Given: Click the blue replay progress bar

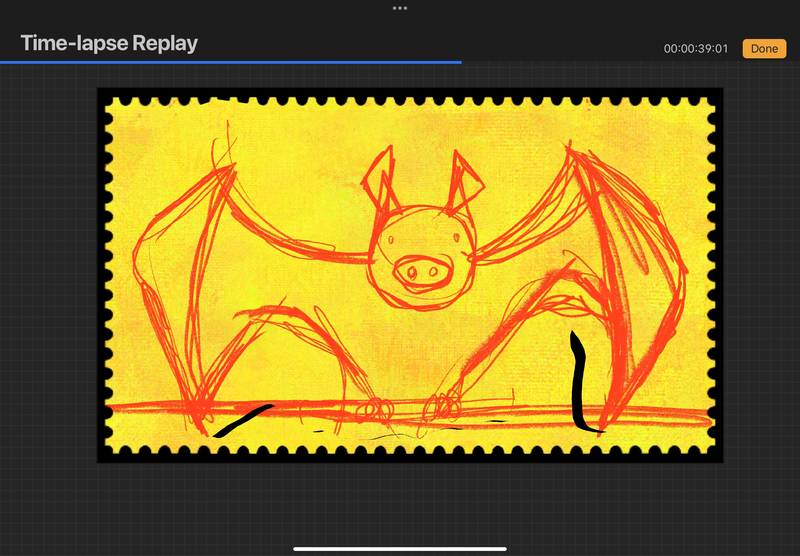Looking at the screenshot, I should pyautogui.click(x=230, y=62).
